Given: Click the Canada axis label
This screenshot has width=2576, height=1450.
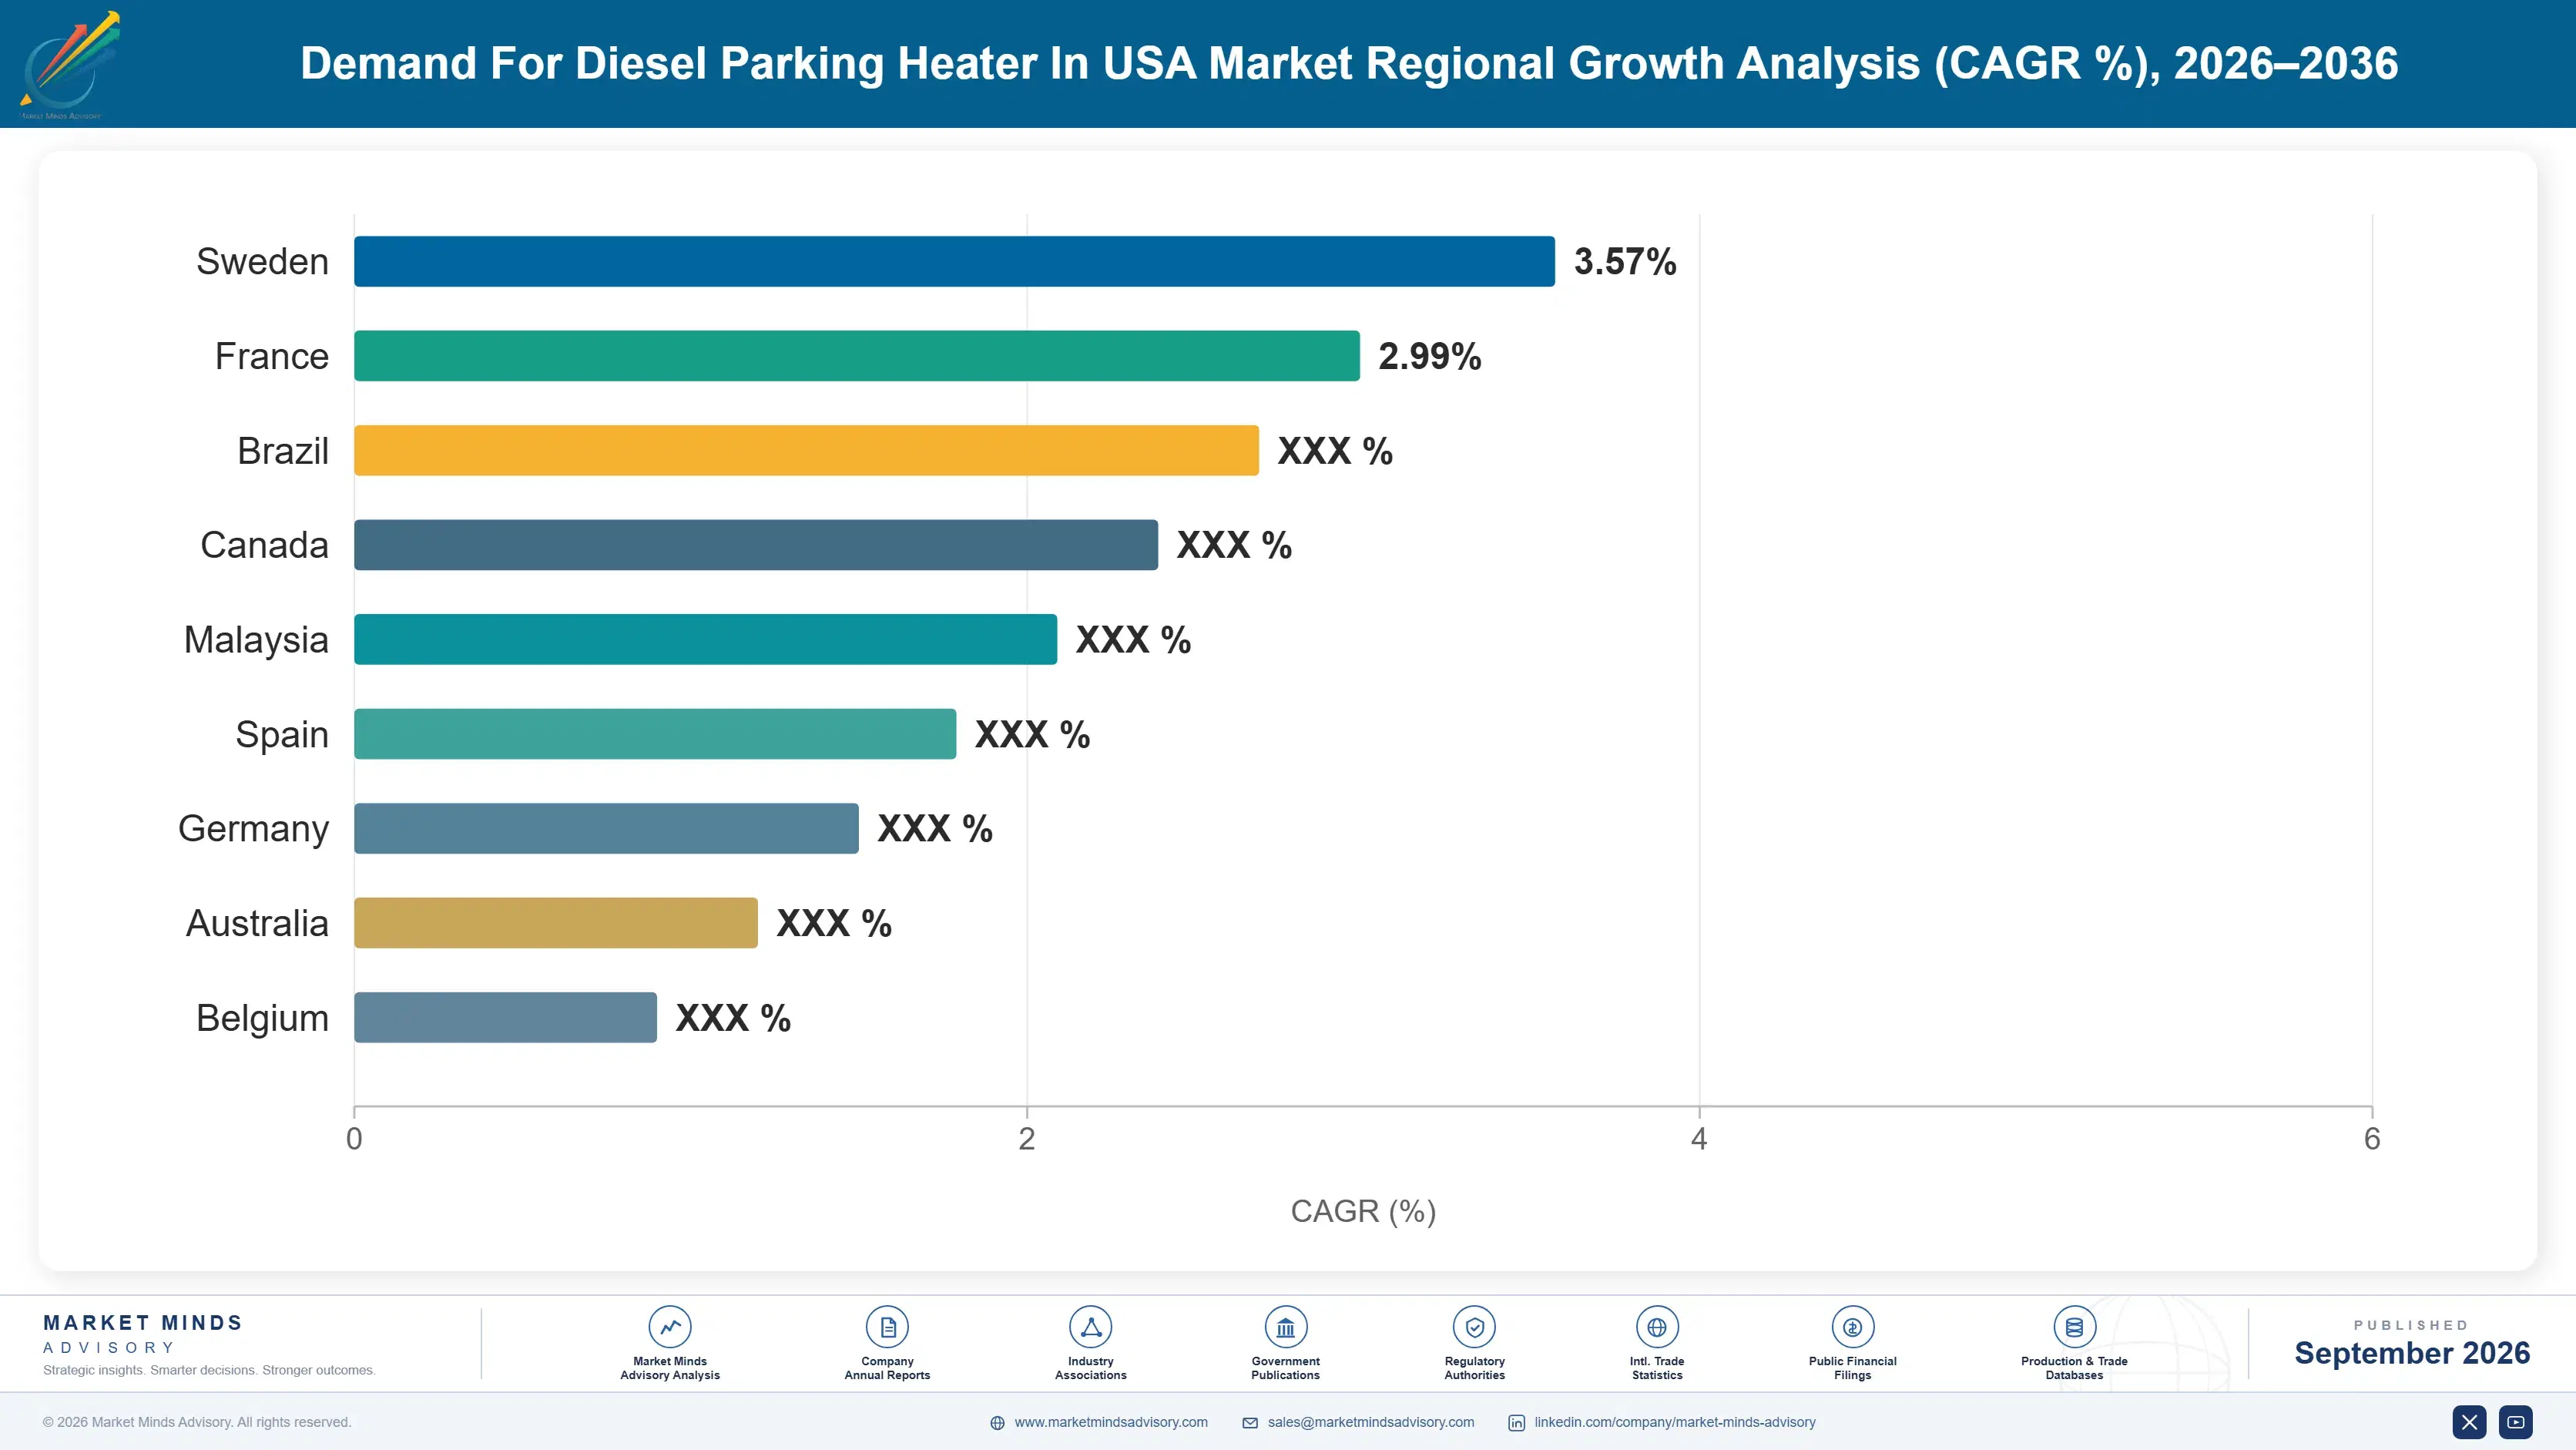Looking at the screenshot, I should pyautogui.click(x=264, y=545).
